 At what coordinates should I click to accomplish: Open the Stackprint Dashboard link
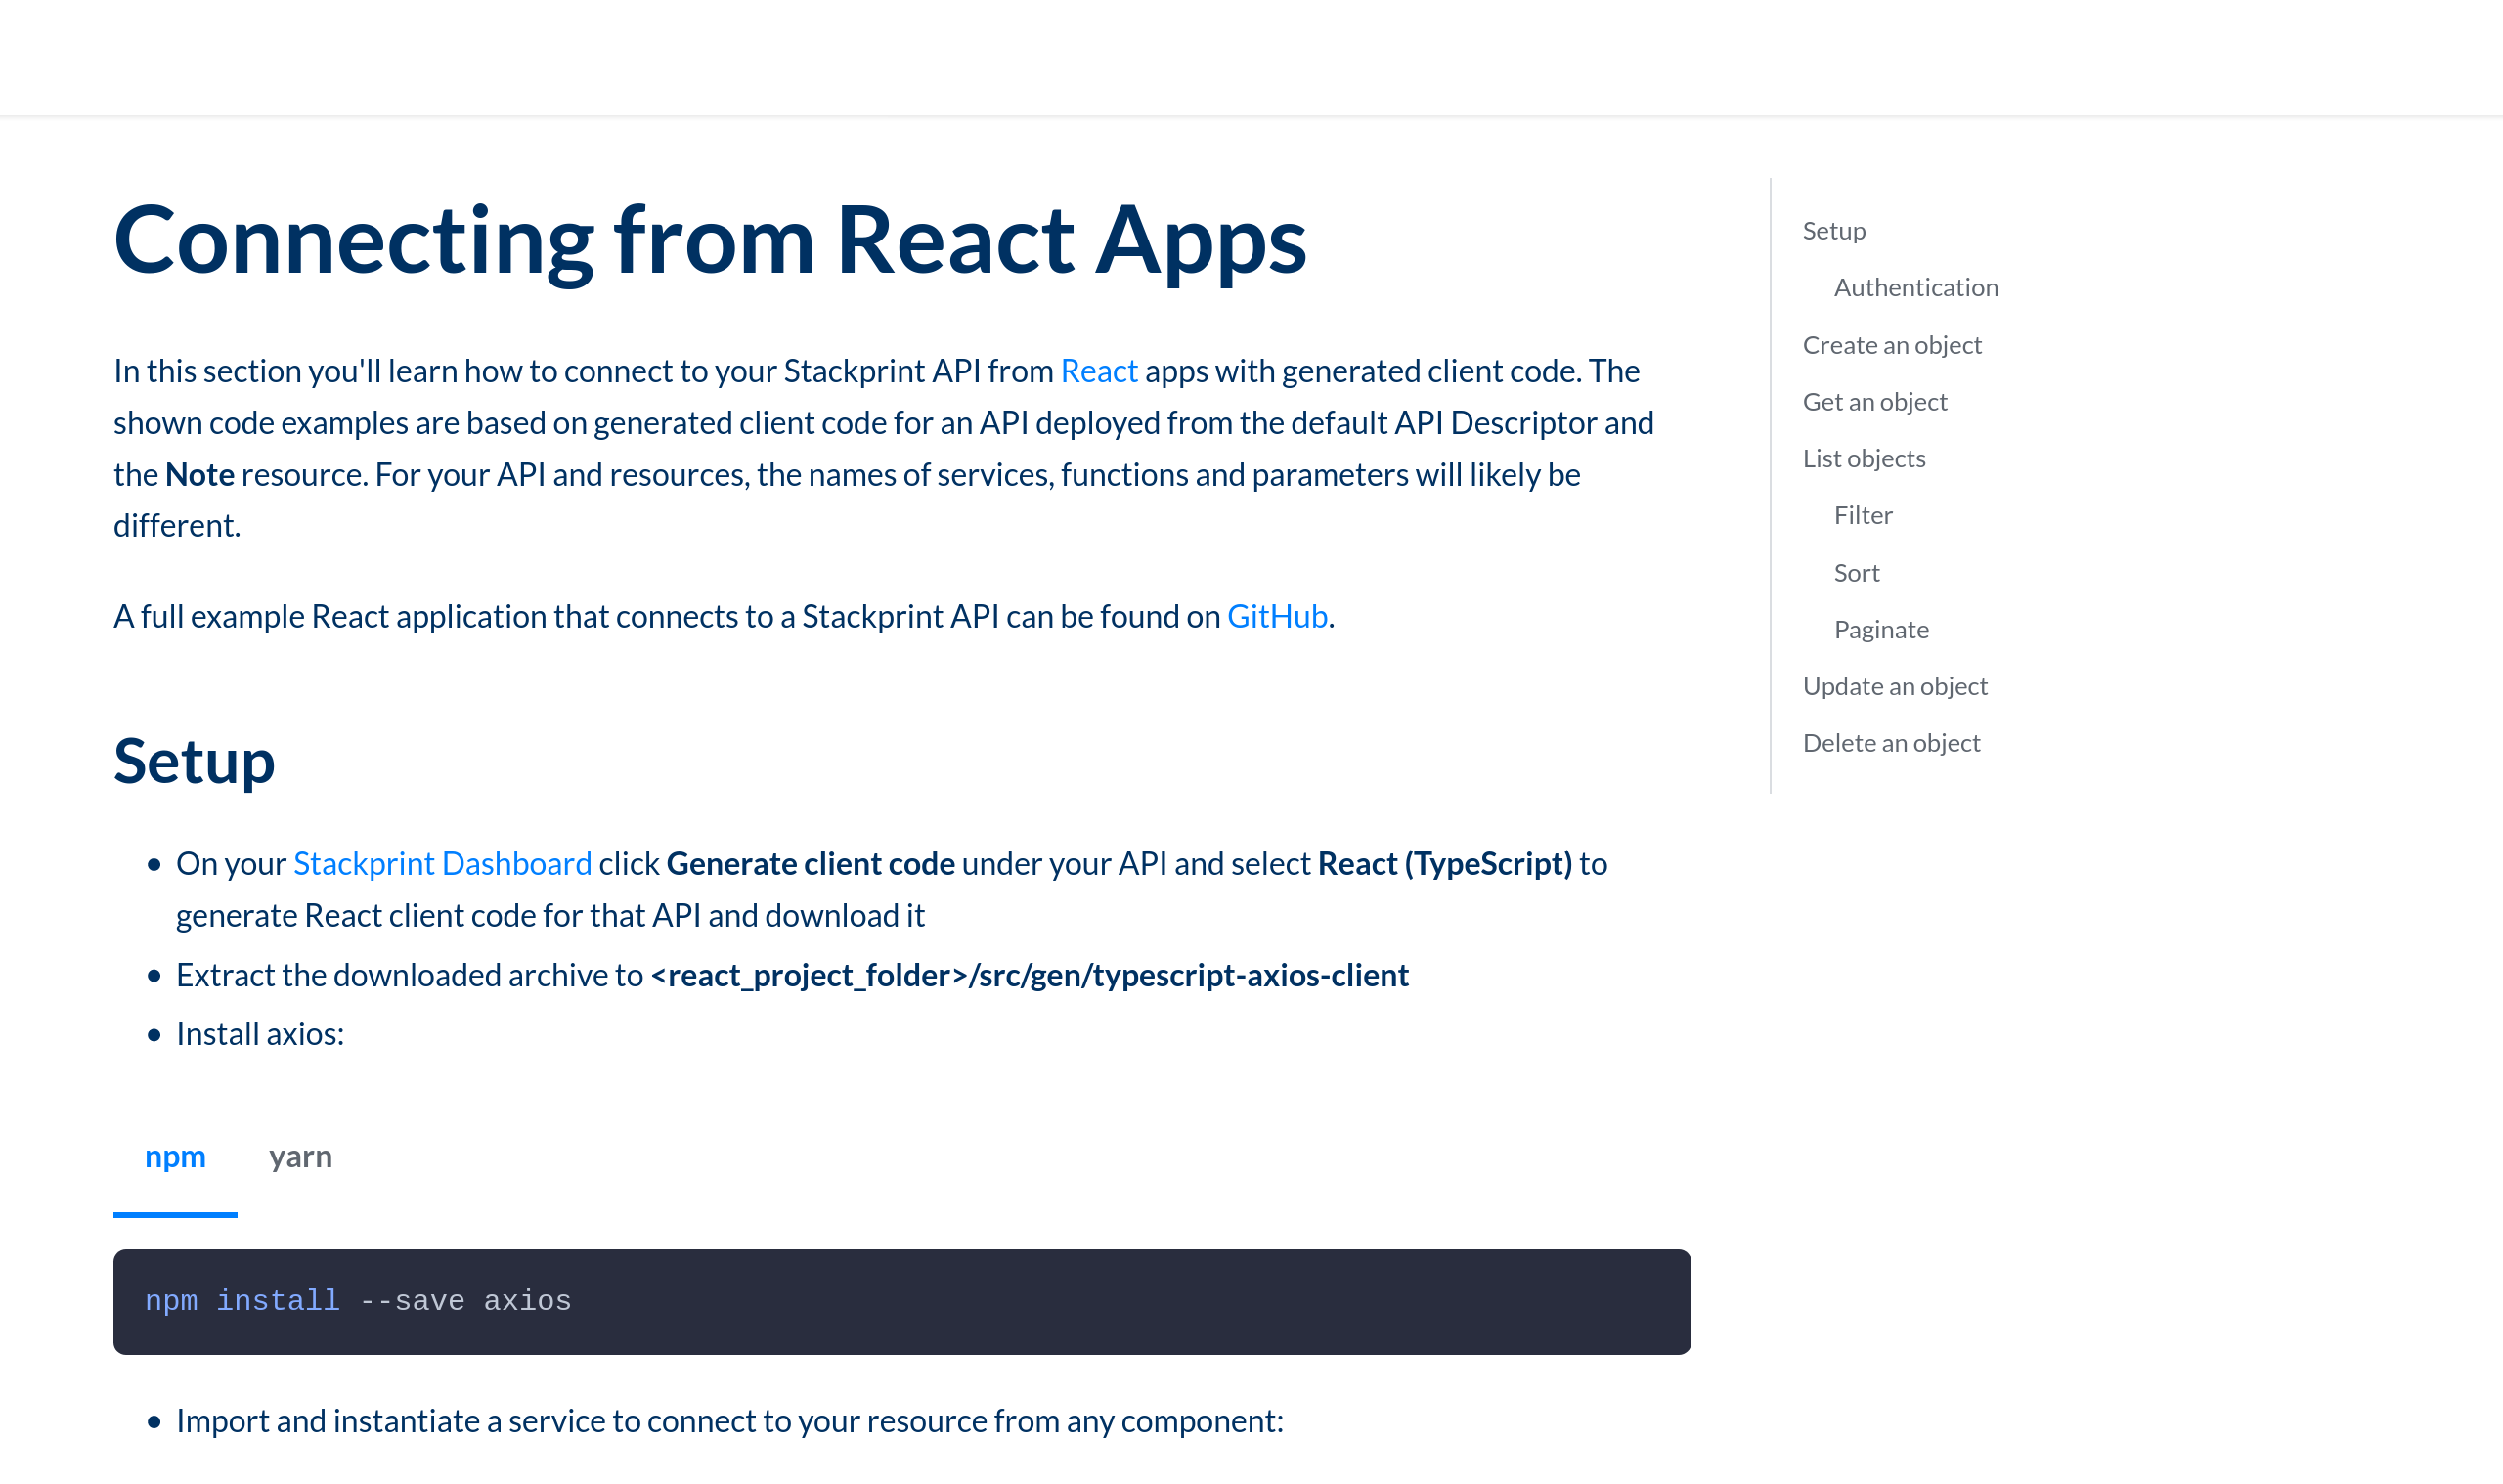coord(442,863)
